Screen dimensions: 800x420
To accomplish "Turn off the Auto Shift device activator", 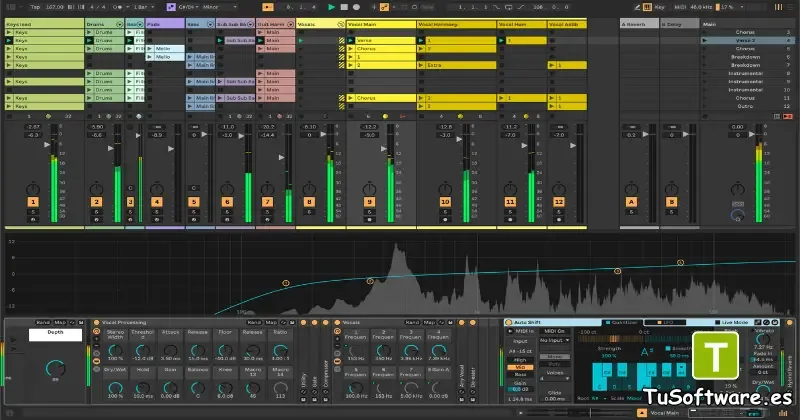I will point(508,323).
